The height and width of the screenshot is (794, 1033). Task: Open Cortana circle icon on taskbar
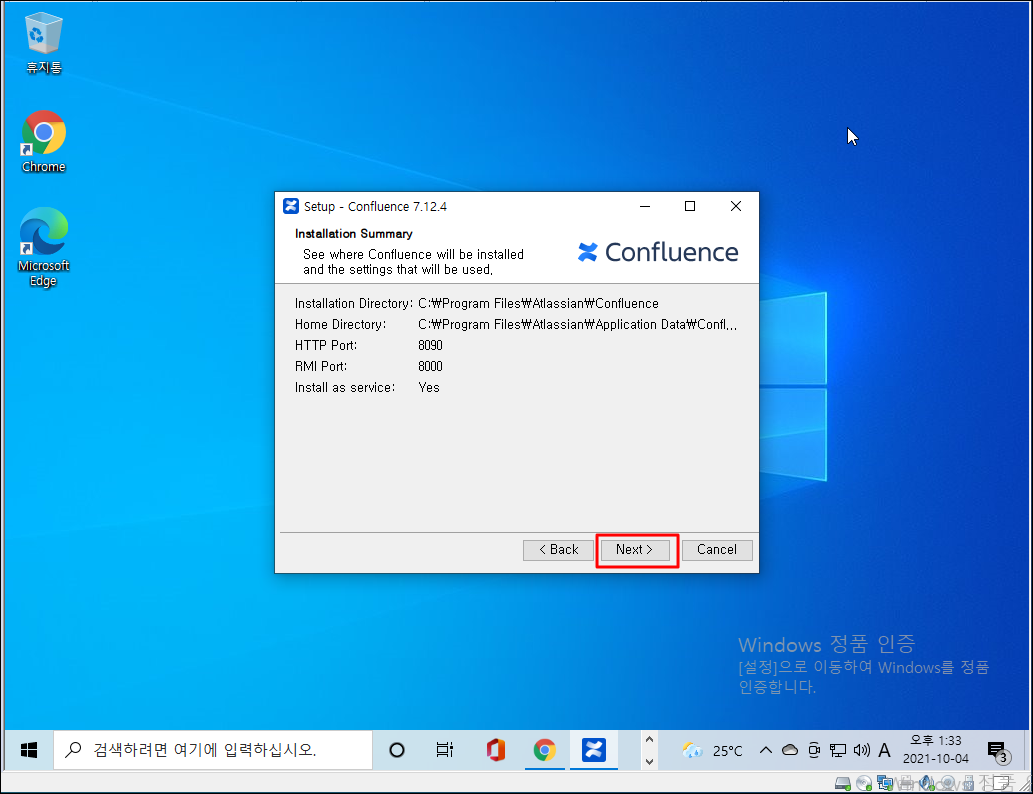tap(397, 750)
